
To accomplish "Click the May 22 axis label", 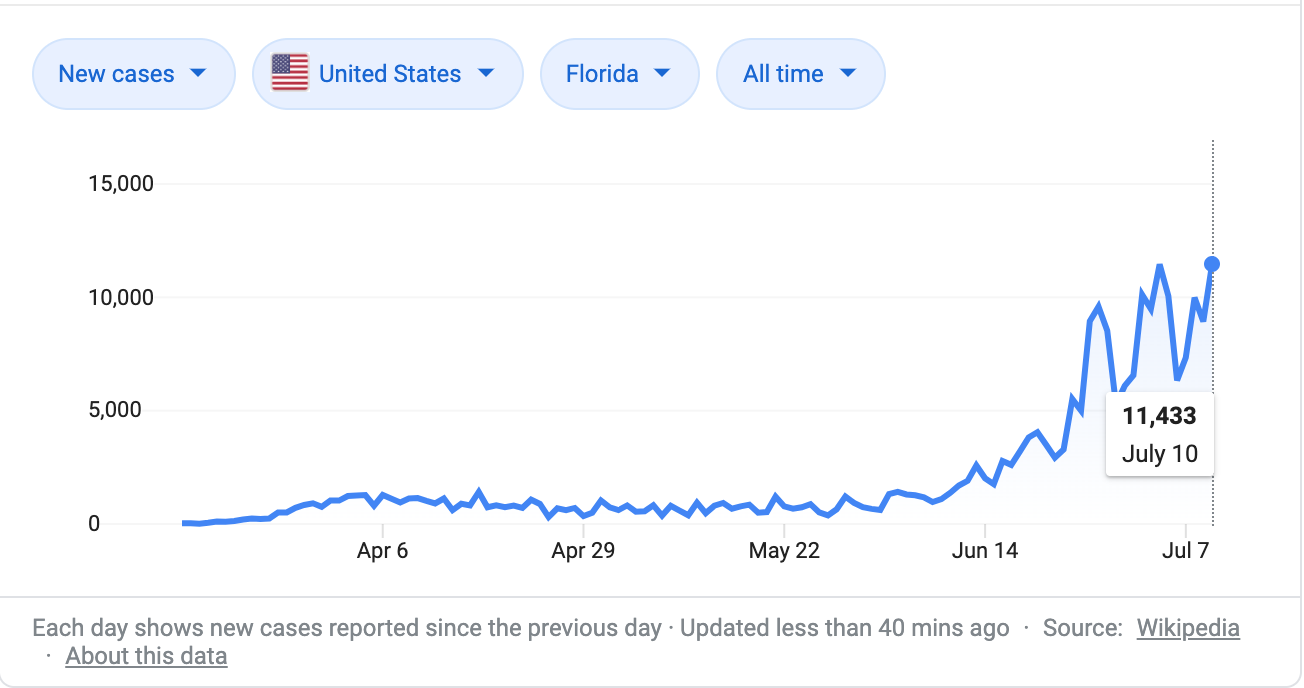I will (x=784, y=551).
